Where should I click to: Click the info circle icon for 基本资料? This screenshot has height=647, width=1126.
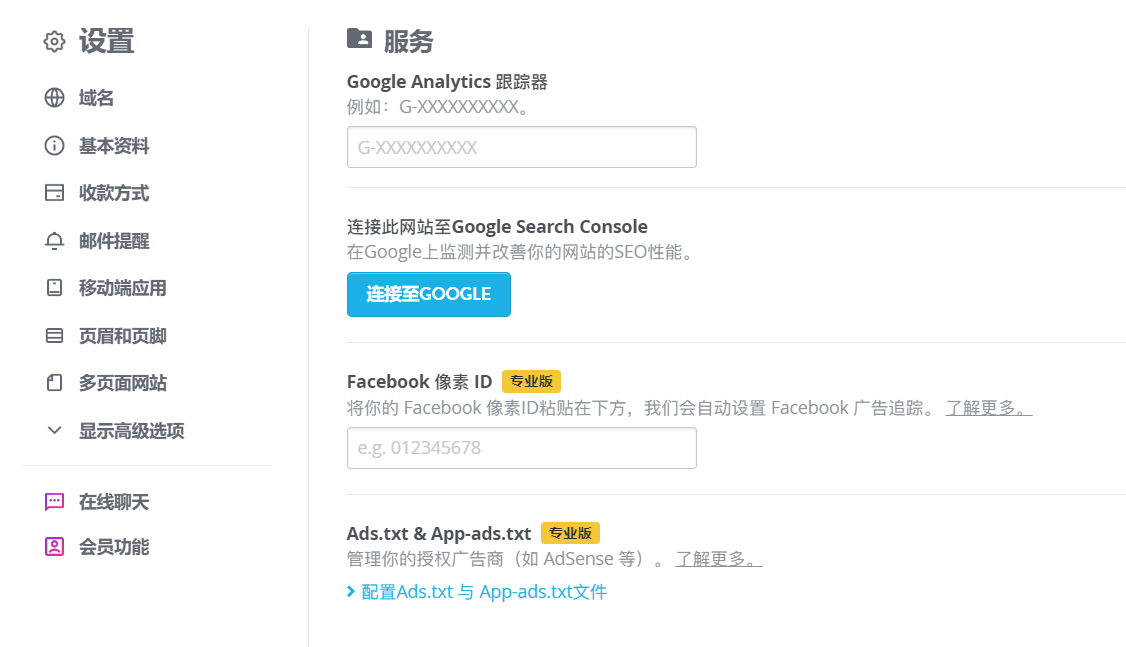[54, 146]
